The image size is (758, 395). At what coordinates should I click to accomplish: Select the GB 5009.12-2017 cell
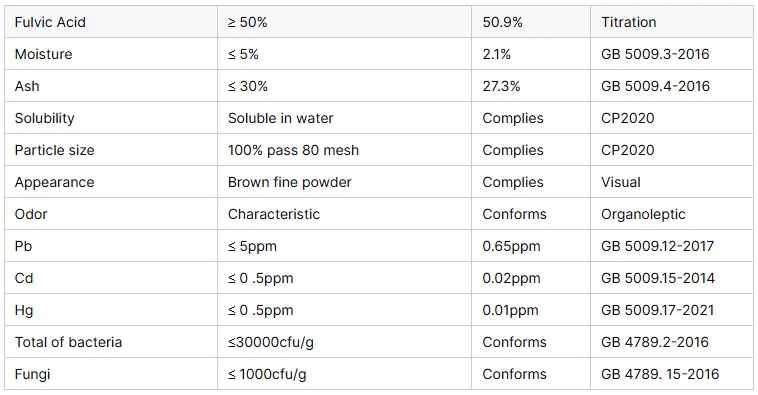[x=657, y=246]
